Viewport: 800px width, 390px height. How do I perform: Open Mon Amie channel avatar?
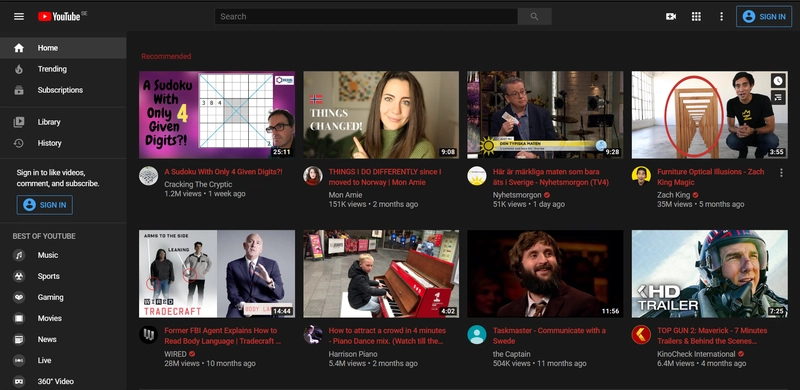(x=313, y=176)
